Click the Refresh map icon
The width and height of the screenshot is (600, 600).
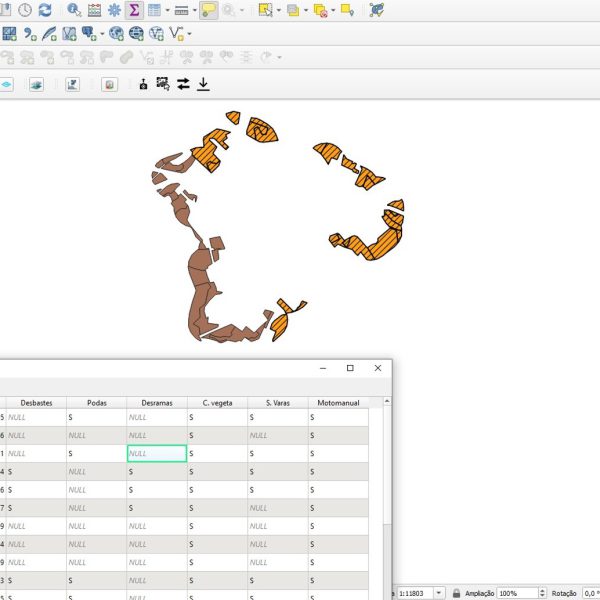(45, 10)
